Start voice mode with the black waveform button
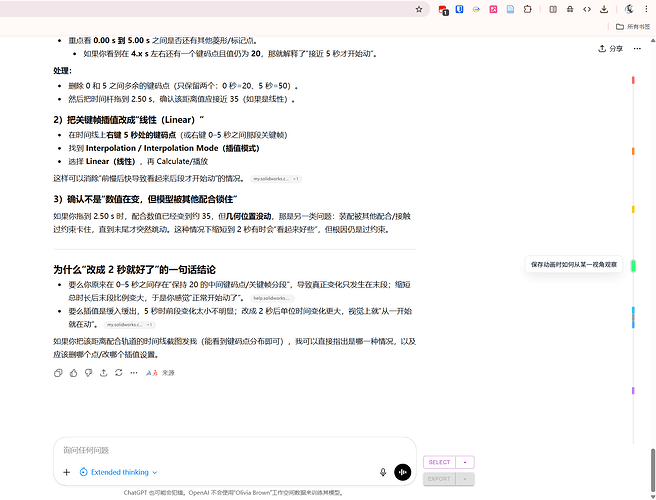This screenshot has width=656, height=500. click(x=402, y=472)
